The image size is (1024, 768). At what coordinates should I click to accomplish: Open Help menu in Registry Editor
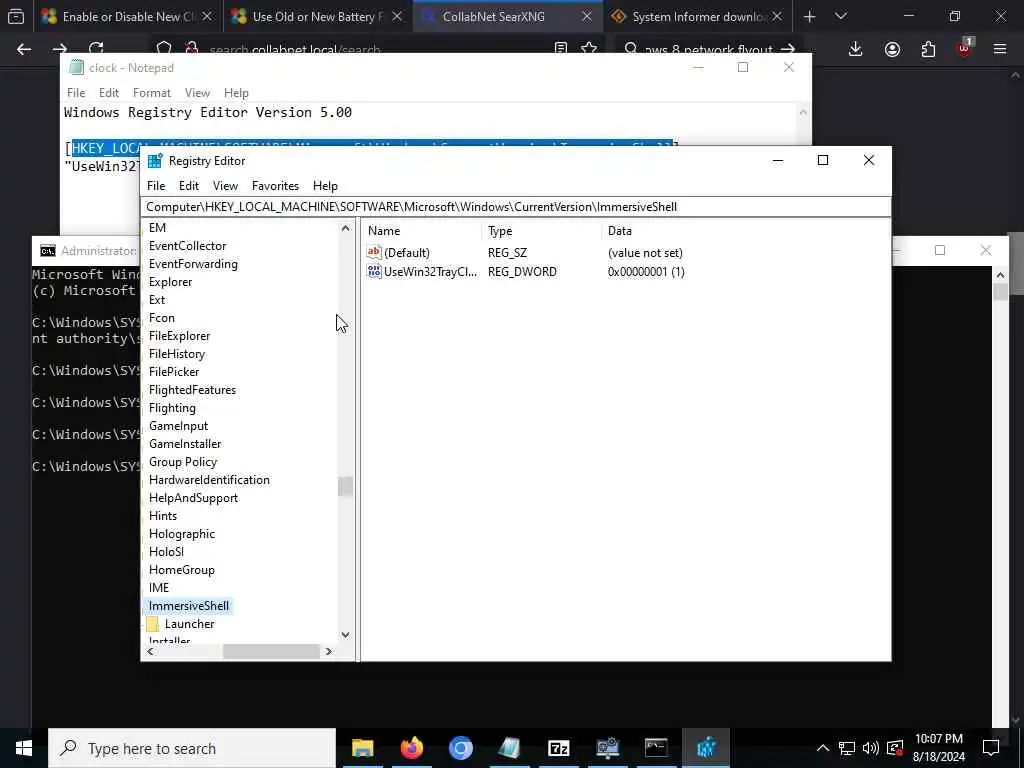(325, 186)
